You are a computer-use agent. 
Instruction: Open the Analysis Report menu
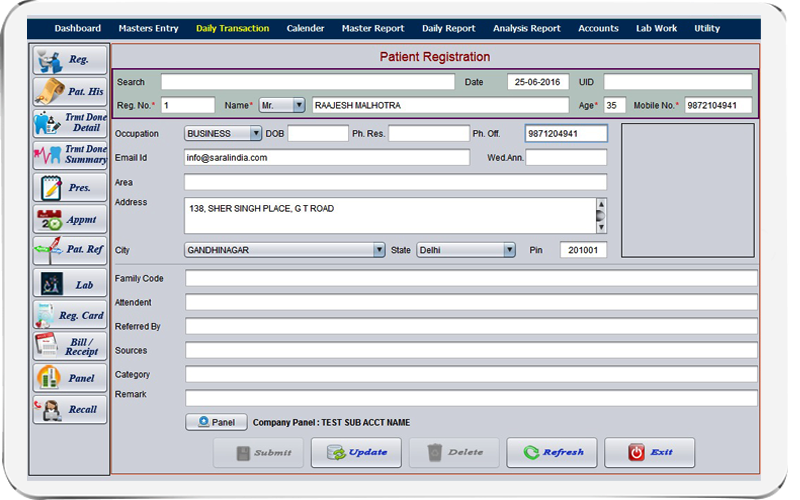(x=527, y=29)
